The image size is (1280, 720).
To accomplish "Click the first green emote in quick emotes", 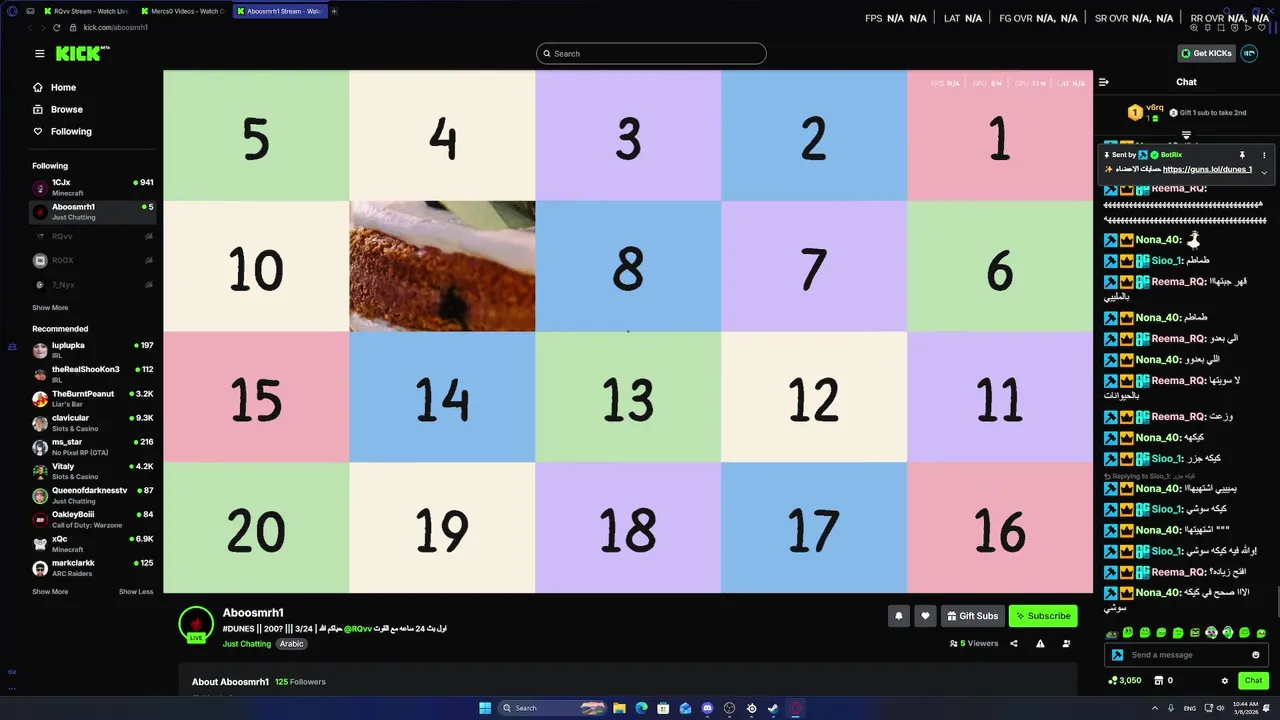I will click(x=1128, y=633).
